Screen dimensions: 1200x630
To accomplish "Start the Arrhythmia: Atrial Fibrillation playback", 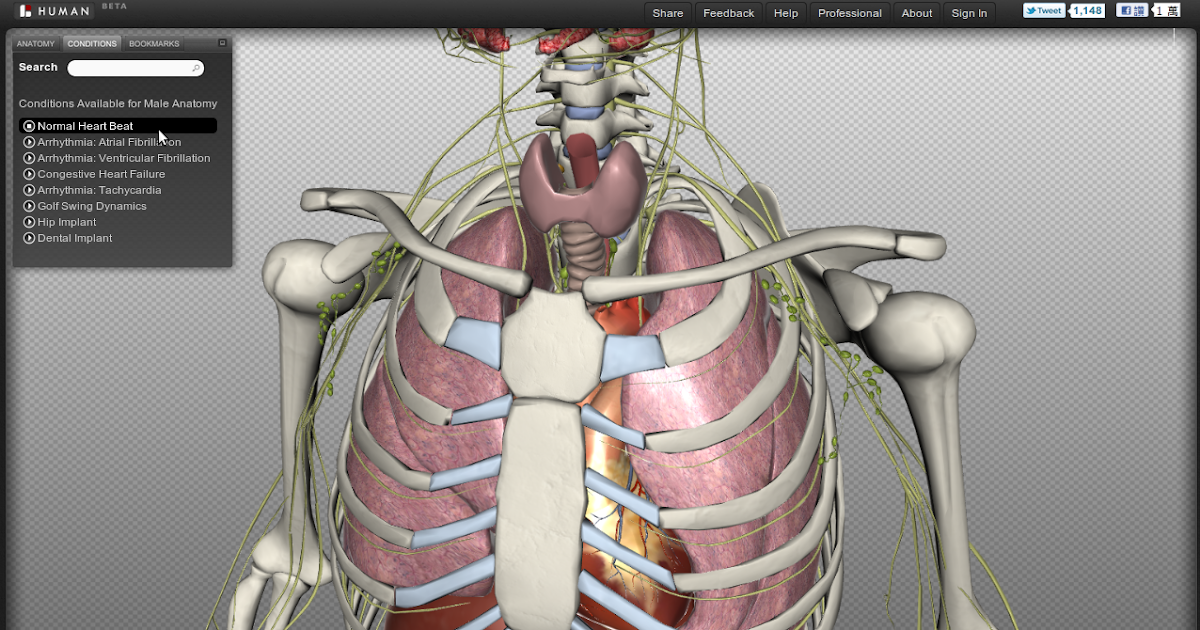I will point(27,141).
